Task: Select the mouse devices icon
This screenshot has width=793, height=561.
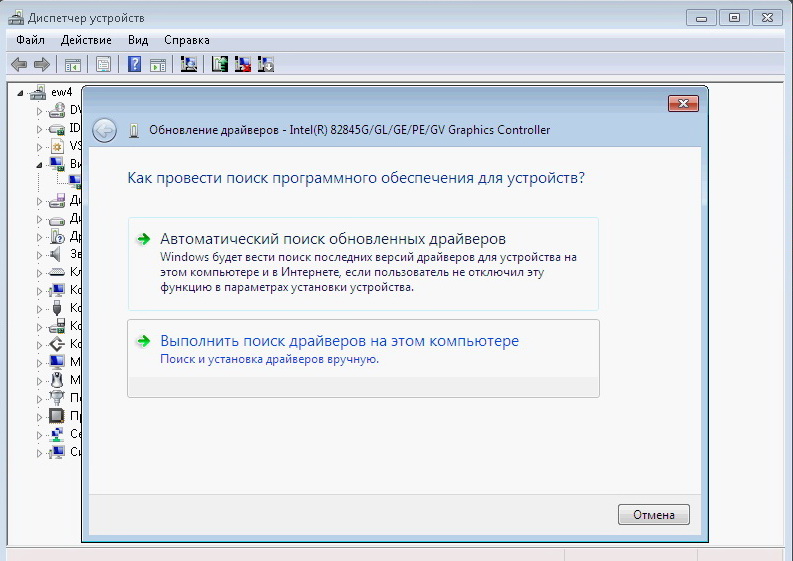Action: (x=57, y=379)
